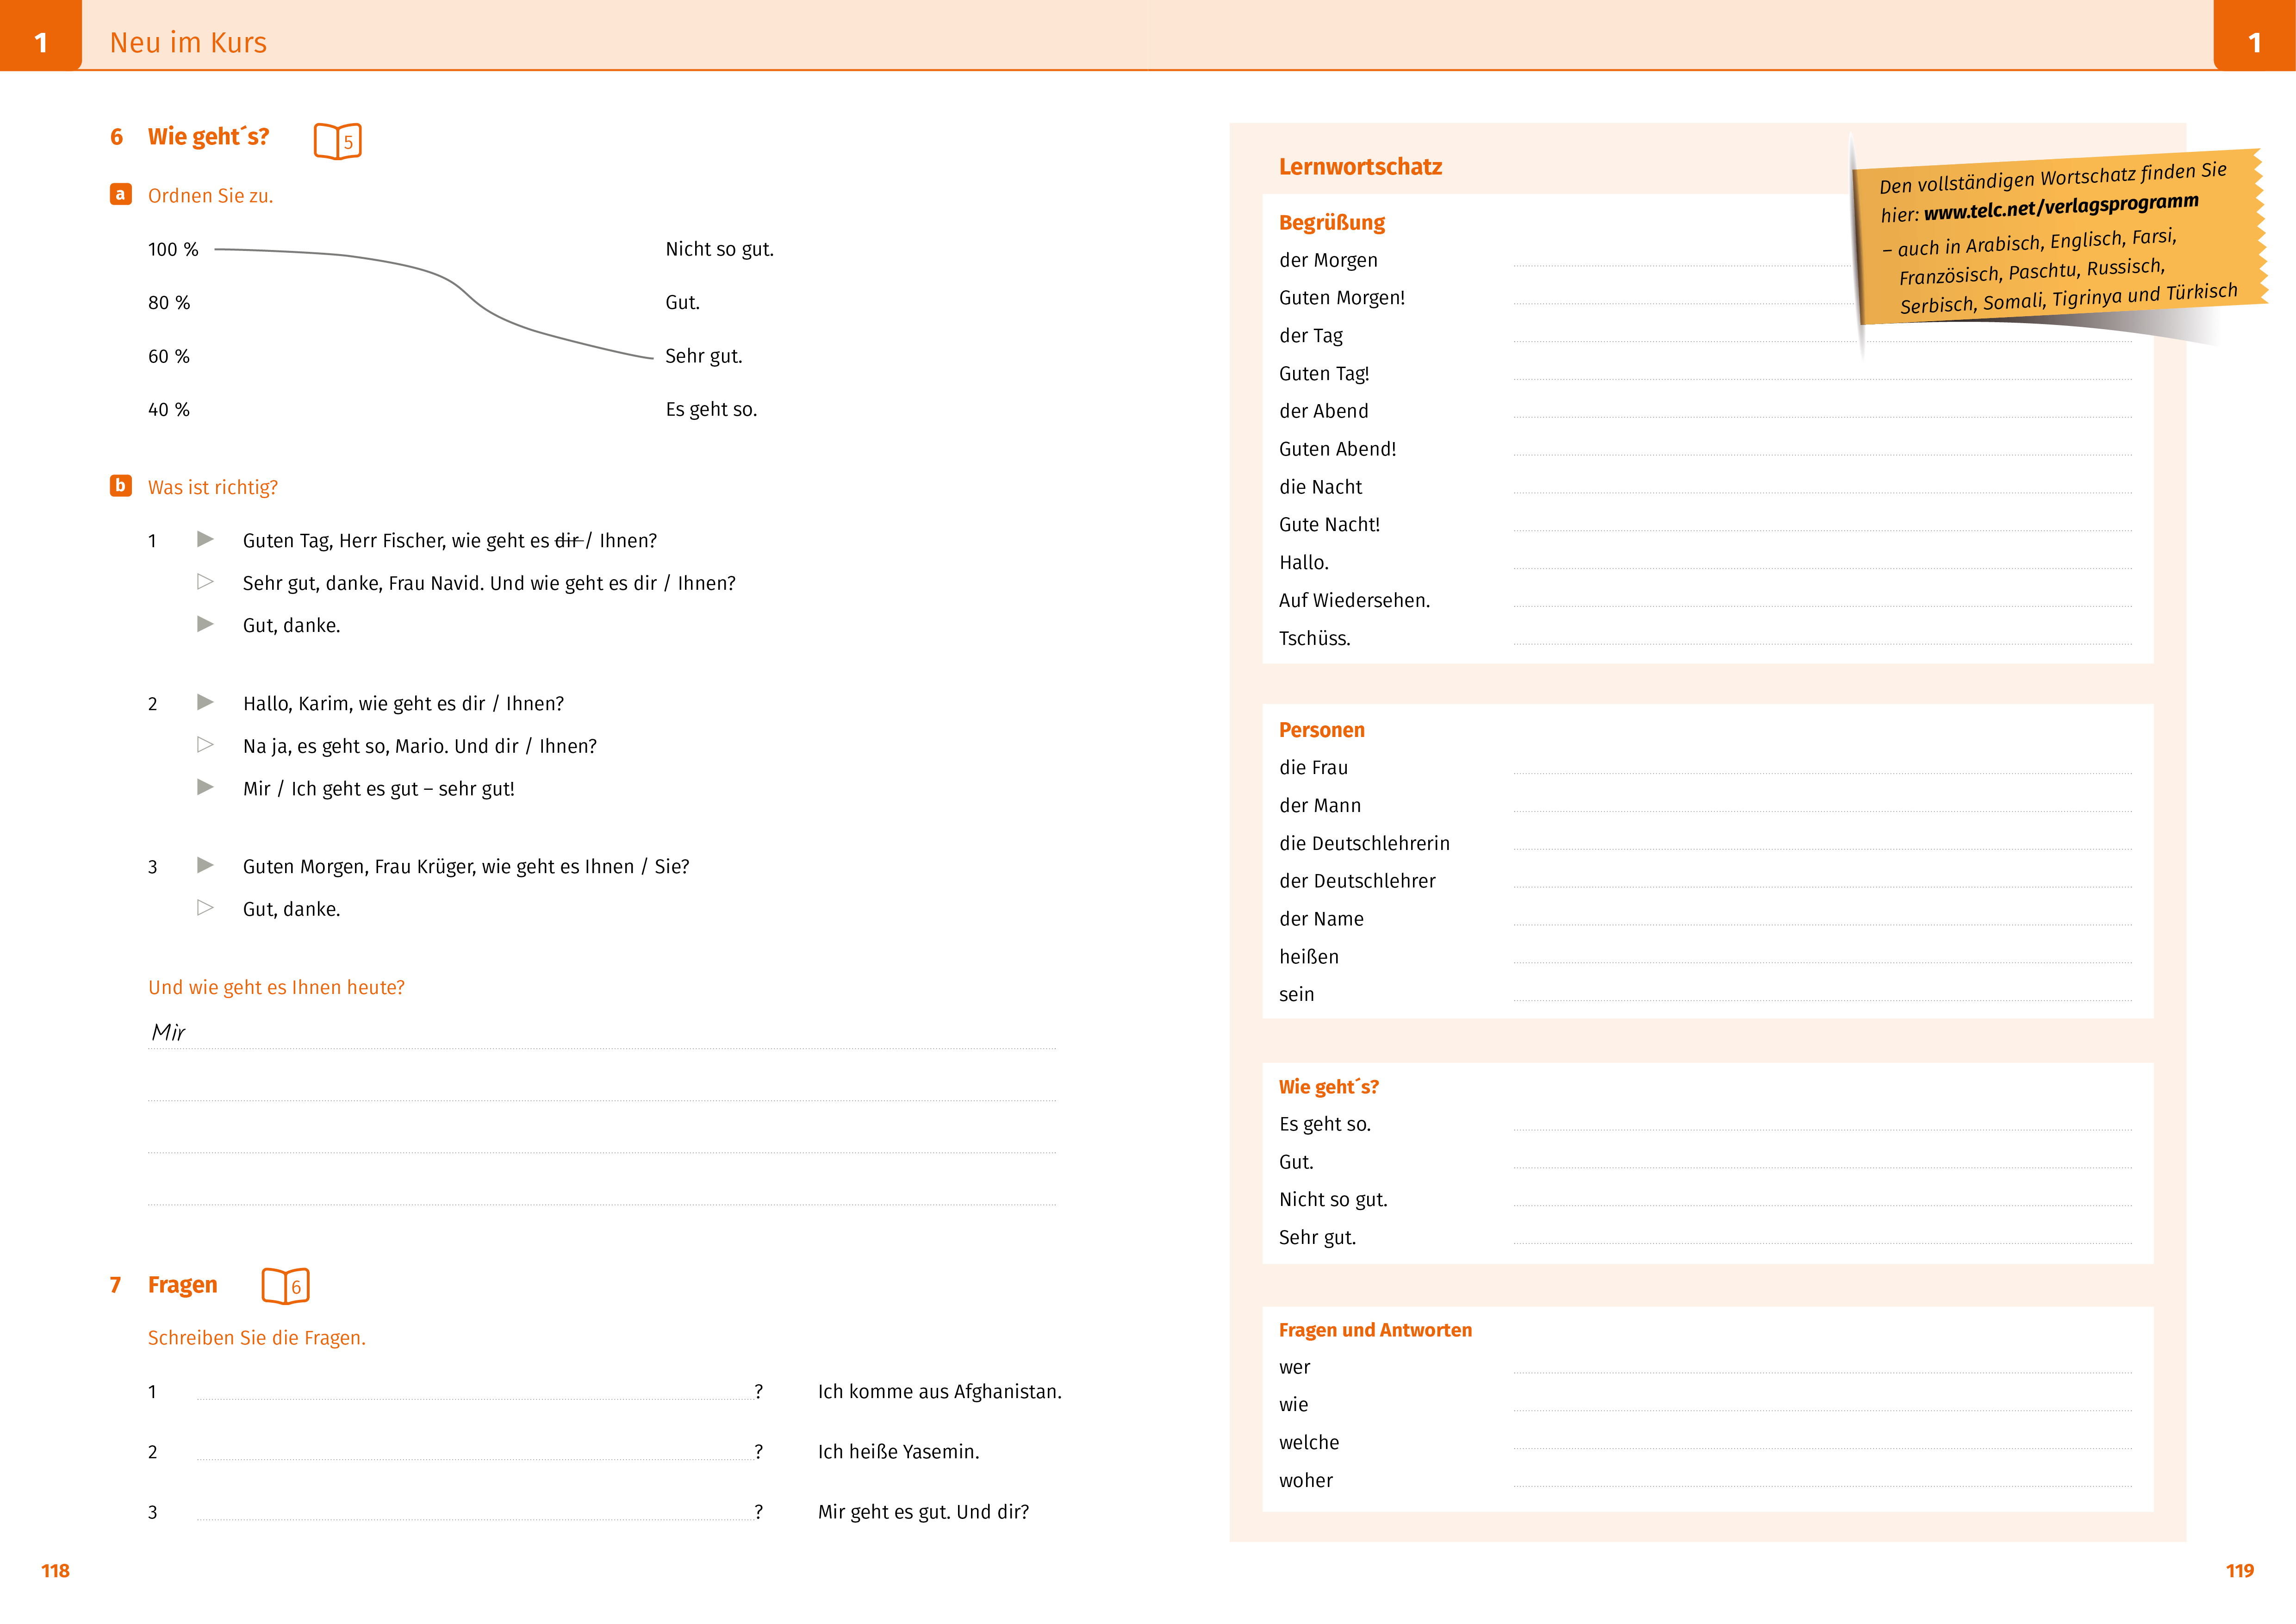Image resolution: width=2296 pixels, height=1624 pixels.
Task: Click 'Ich komme aus Afghanistan.'
Action: [940, 1392]
